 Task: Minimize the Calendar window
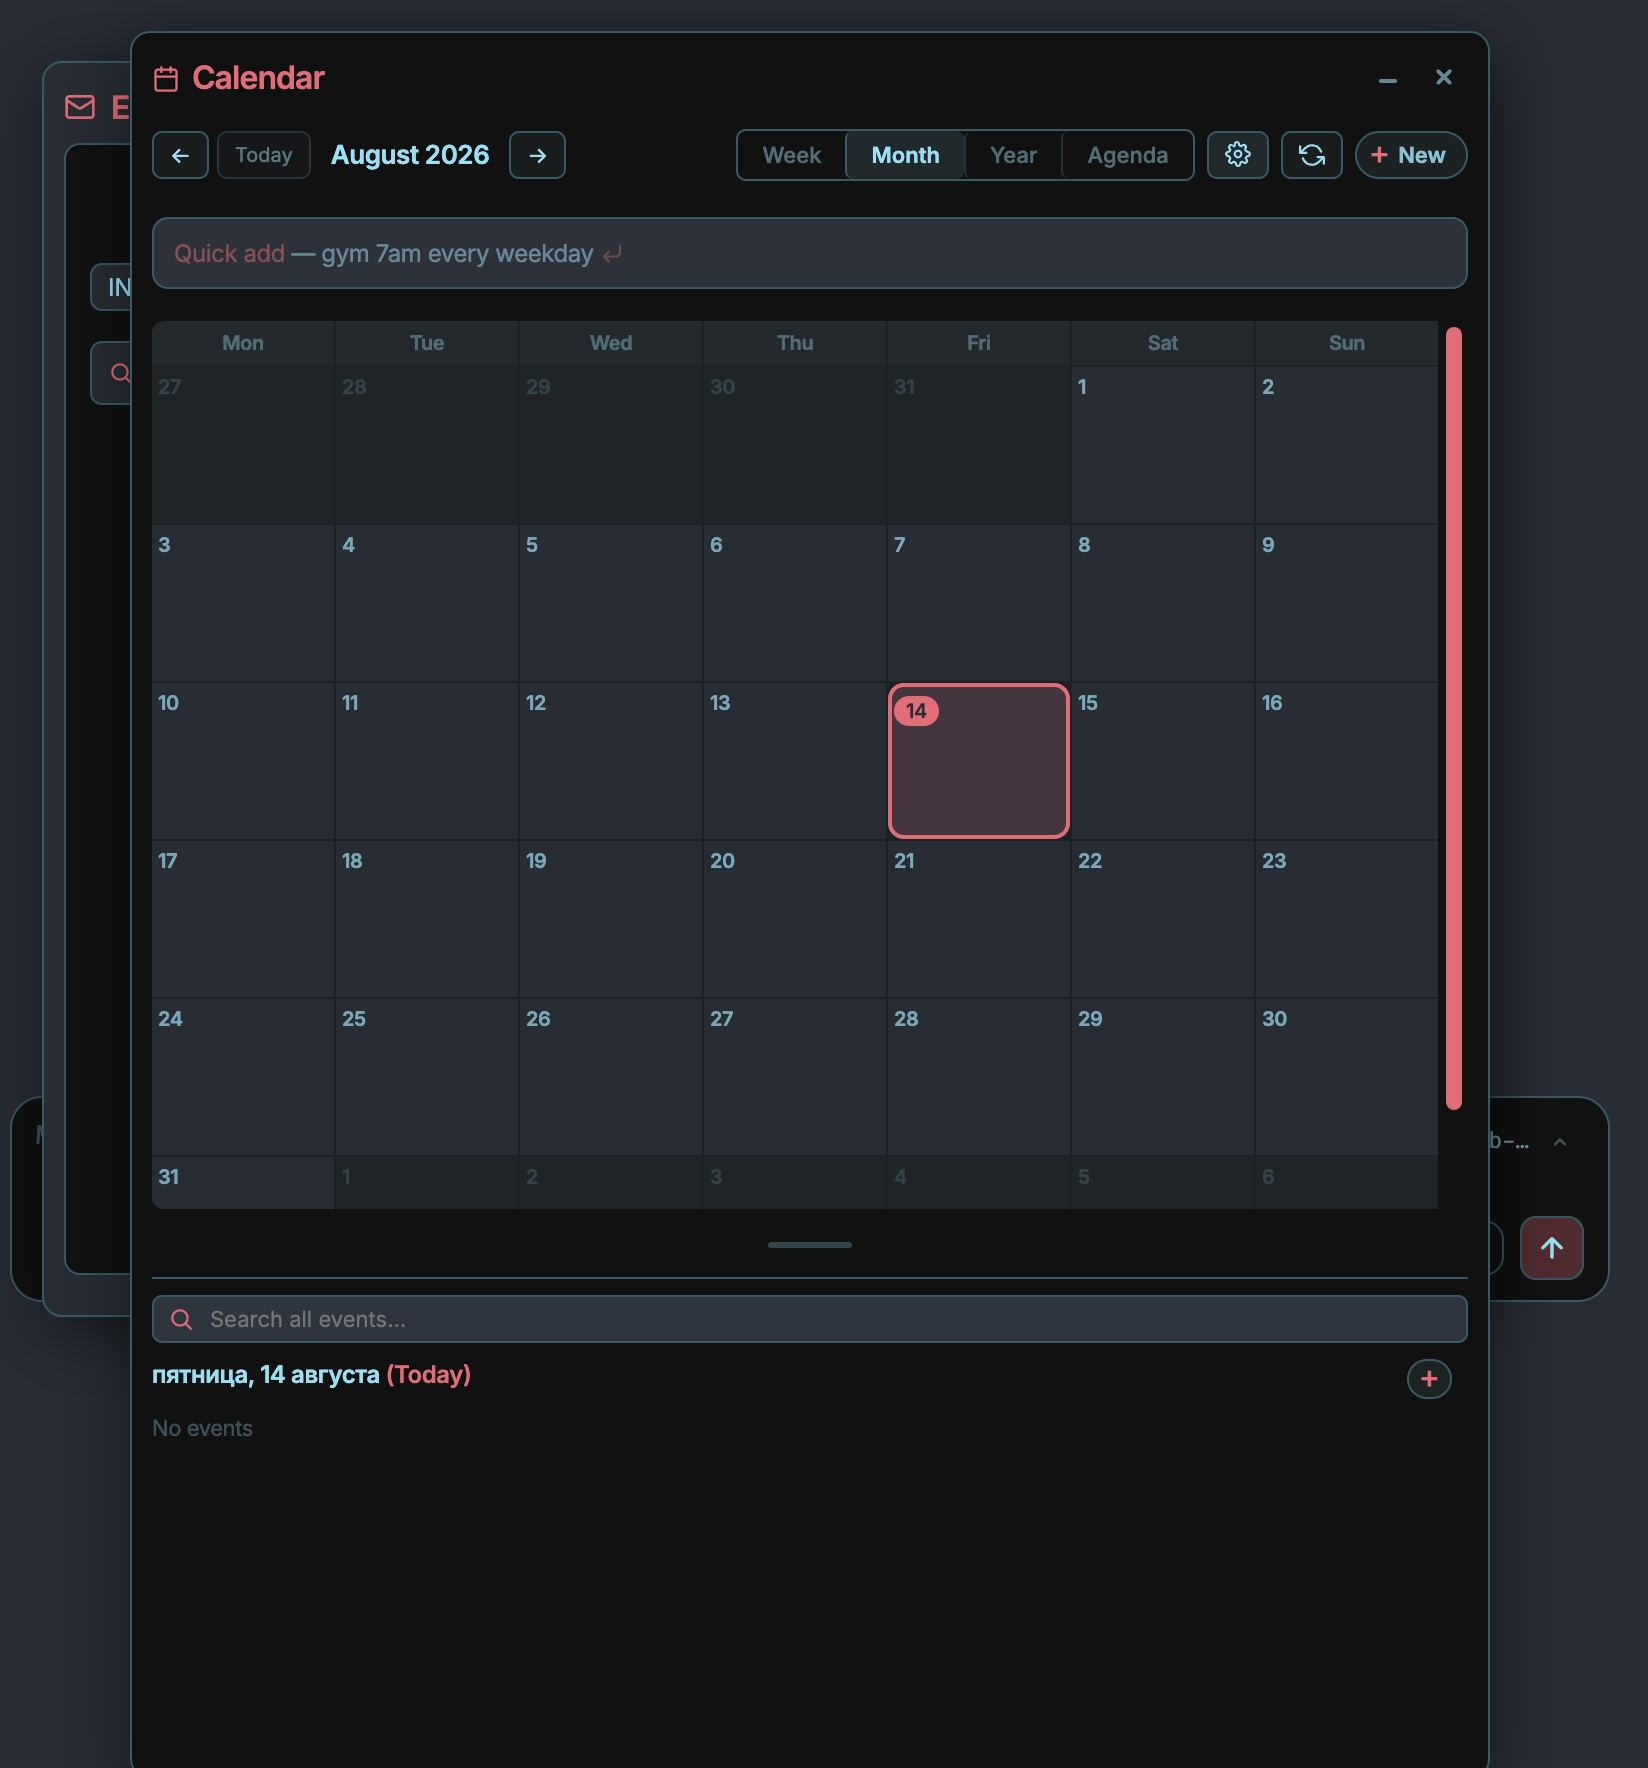1388,78
